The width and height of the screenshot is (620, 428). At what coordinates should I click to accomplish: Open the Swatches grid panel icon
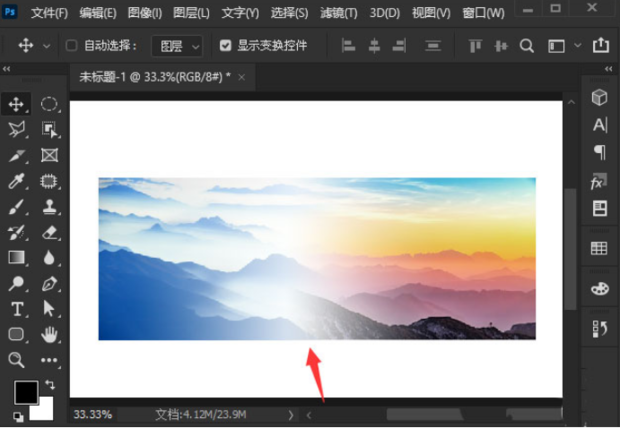coord(599,248)
